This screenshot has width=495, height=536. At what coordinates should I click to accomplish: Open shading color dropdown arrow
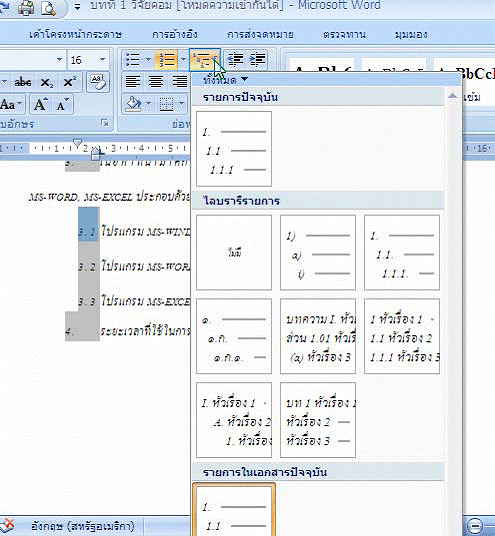click(x=148, y=104)
